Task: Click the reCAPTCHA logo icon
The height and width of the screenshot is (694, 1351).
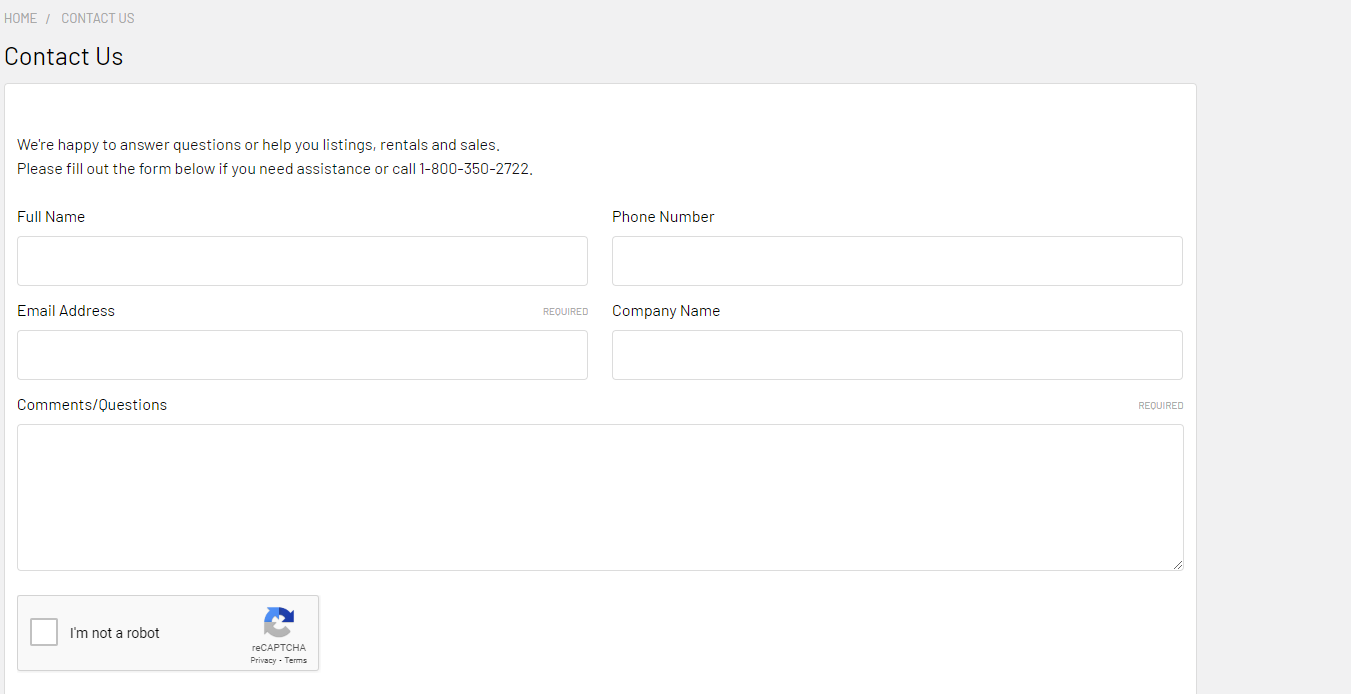Action: pyautogui.click(x=279, y=622)
